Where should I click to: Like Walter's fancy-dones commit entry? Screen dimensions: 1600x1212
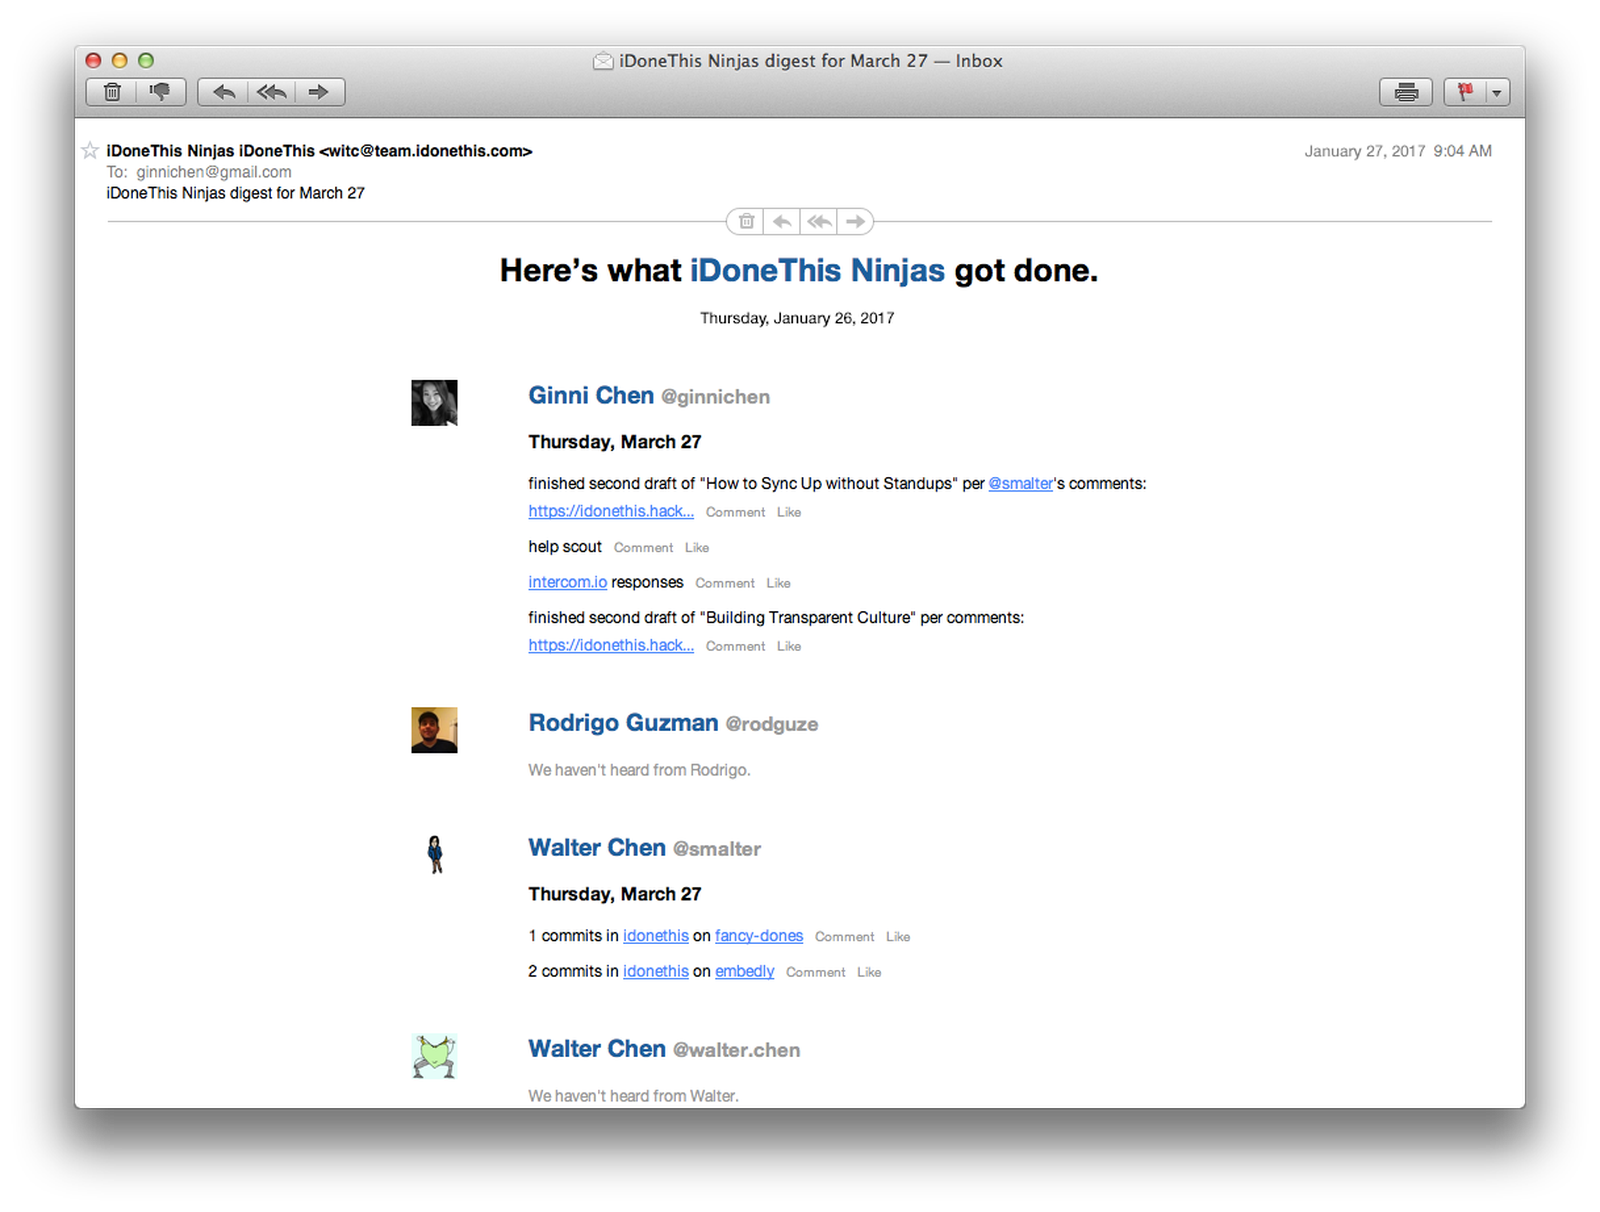click(897, 936)
